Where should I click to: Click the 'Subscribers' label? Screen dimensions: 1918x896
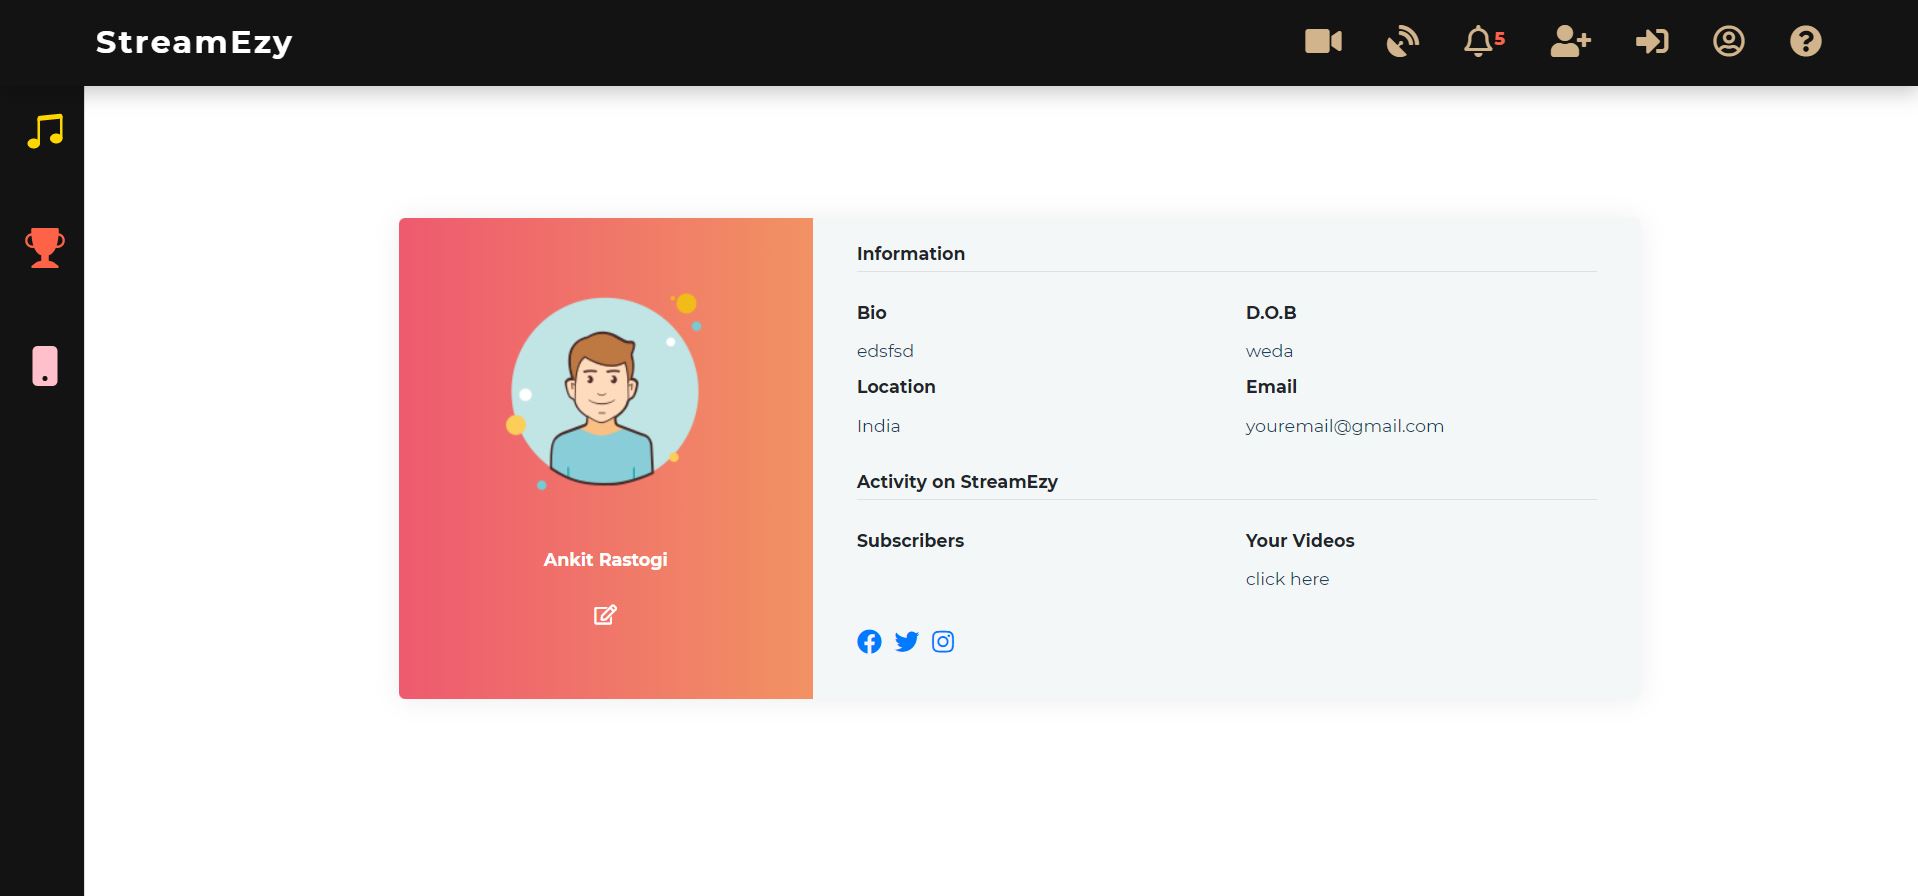pyautogui.click(x=910, y=541)
